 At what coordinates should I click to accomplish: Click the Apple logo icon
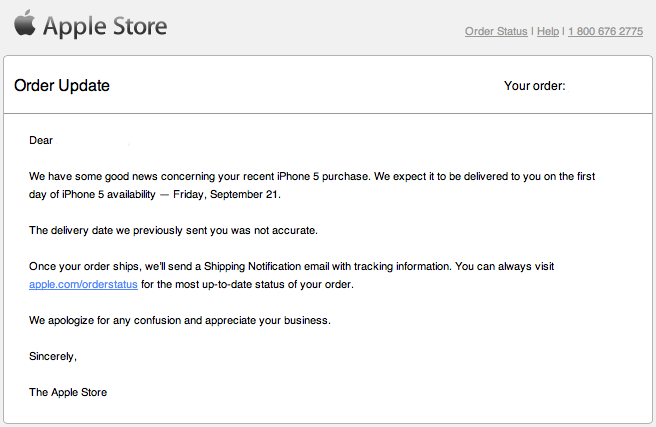25,23
